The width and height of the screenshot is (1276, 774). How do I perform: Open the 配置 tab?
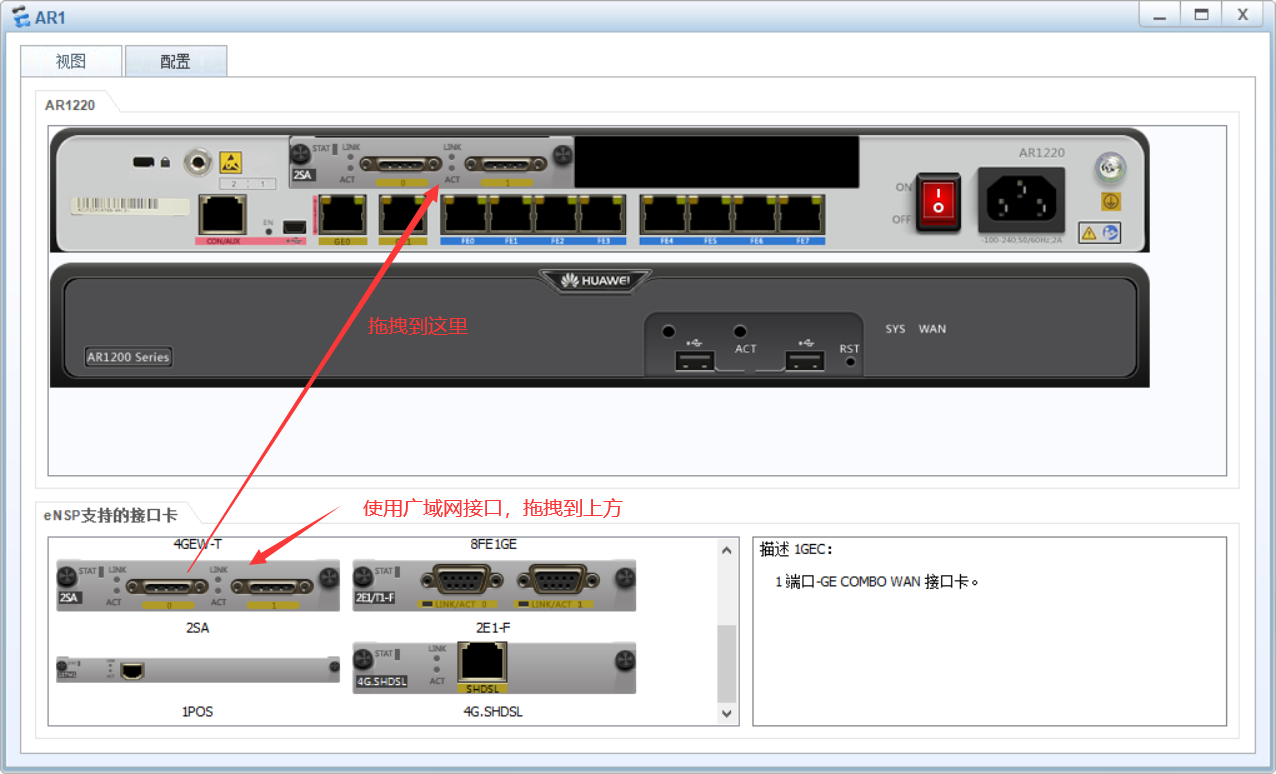click(x=176, y=61)
